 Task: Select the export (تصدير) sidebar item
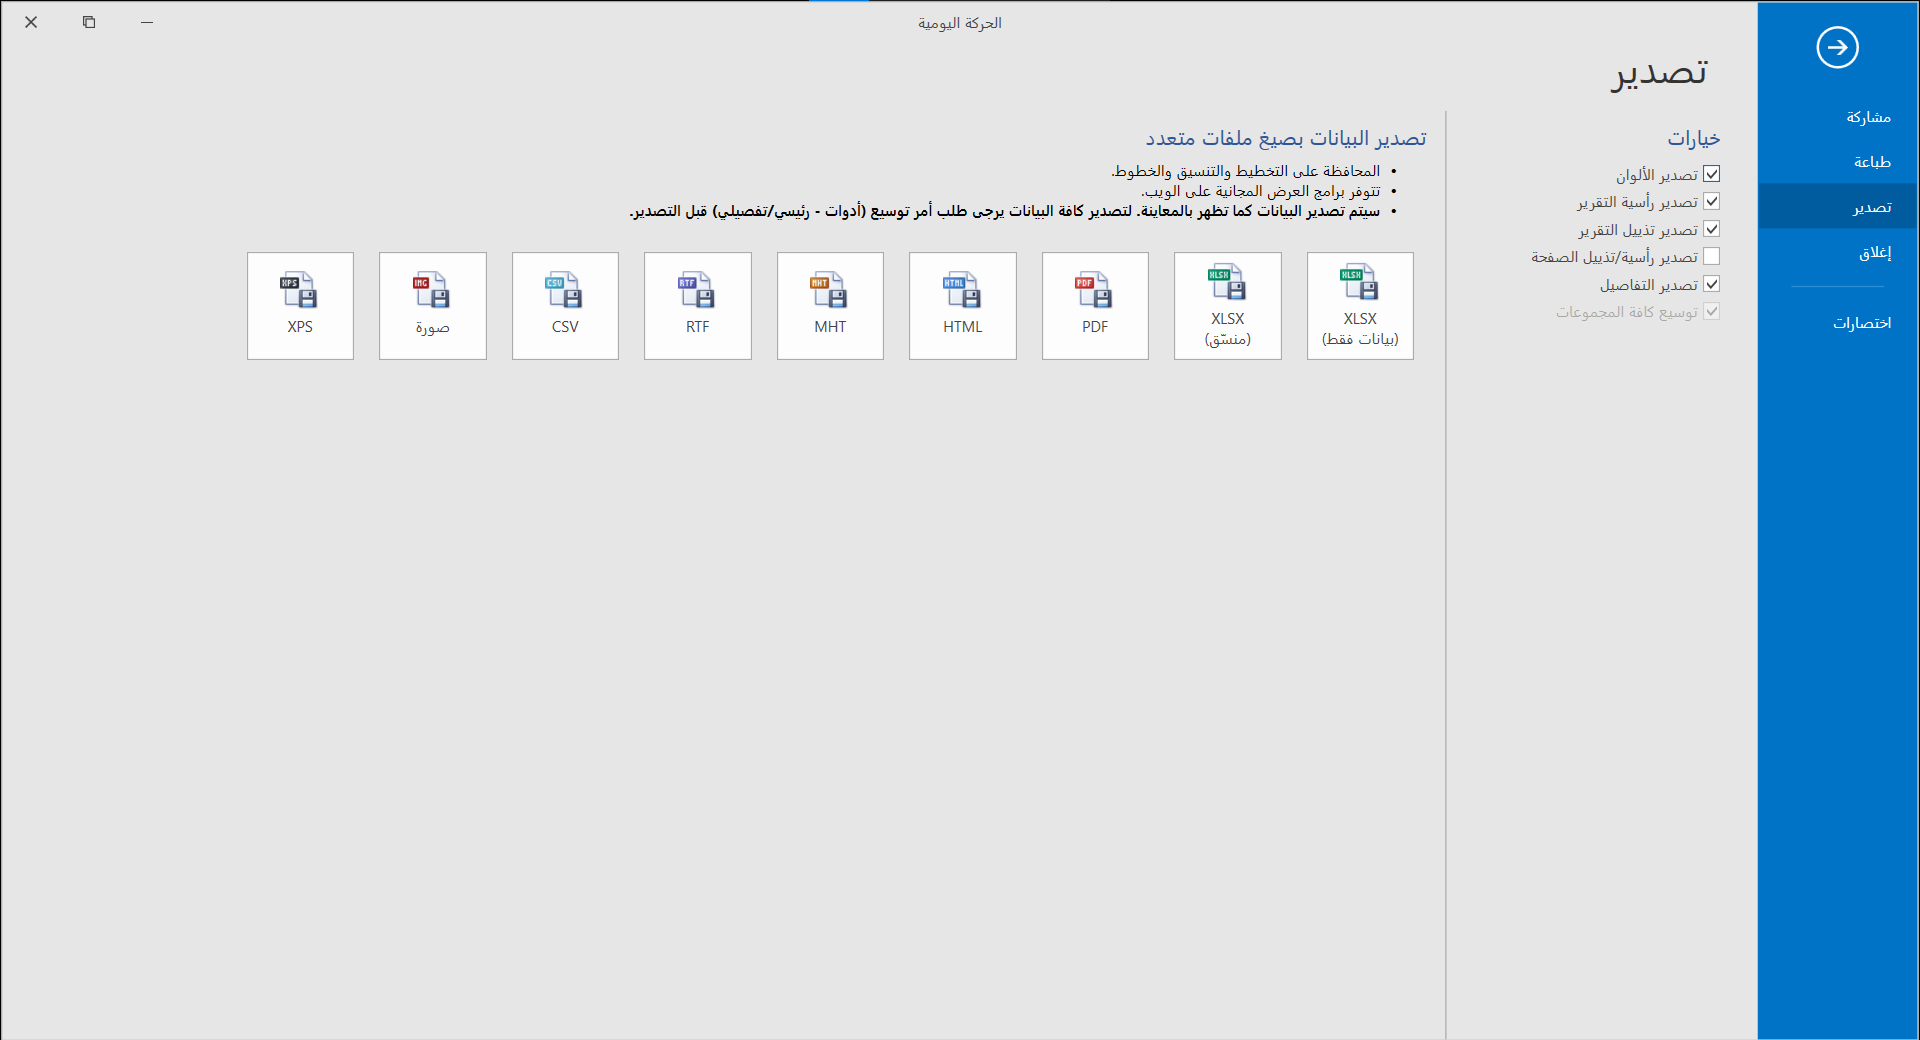1871,207
